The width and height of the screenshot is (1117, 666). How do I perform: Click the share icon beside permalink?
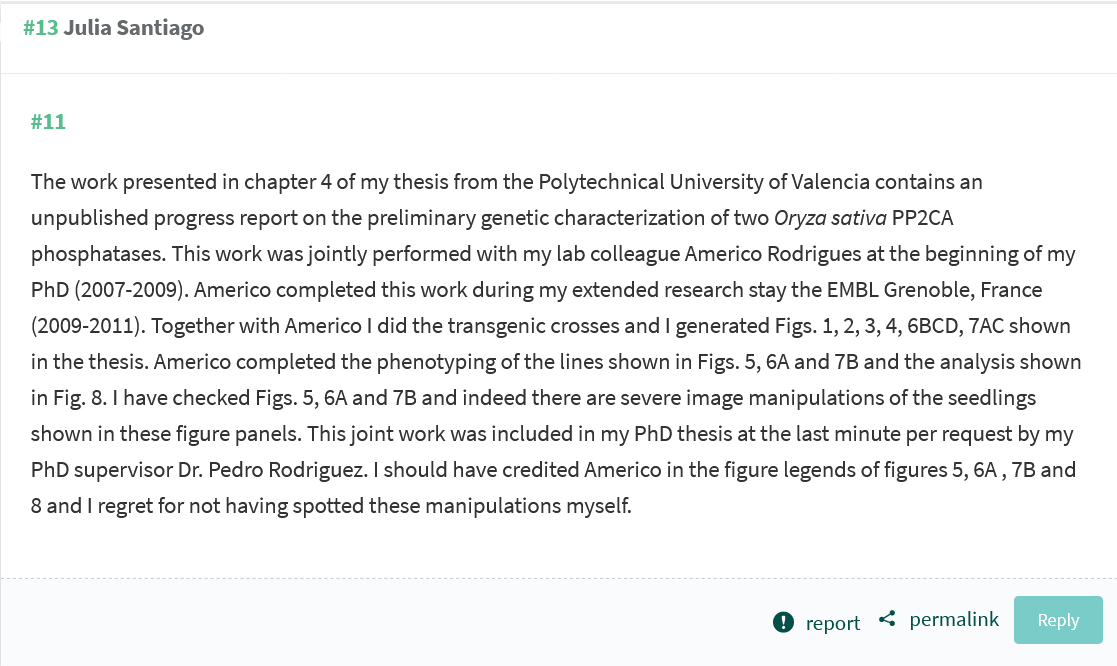[887, 620]
